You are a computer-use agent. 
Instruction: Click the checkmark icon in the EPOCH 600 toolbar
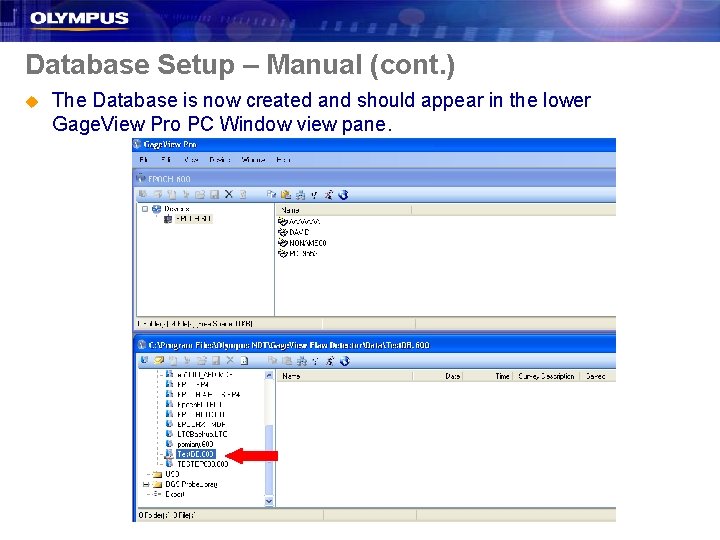tap(315, 195)
